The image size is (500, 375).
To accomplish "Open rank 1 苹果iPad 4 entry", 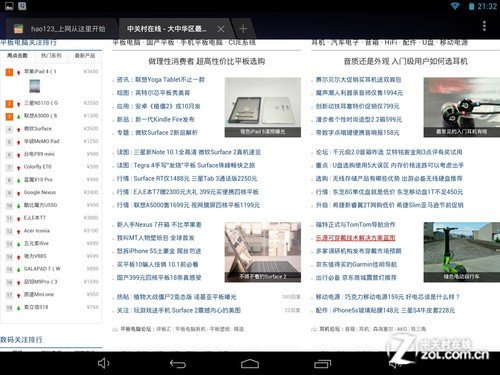I will [40, 71].
